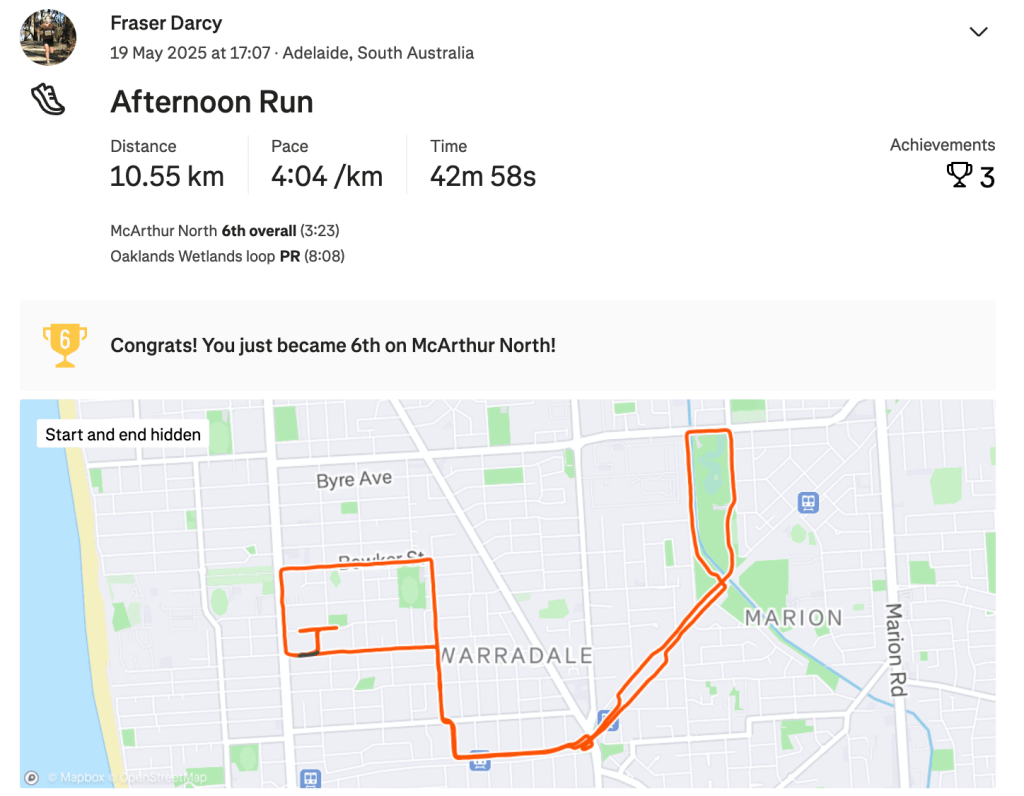Screen dimensions: 1024x796
Task: Click the Distance 10.55 km stat
Action: pos(167,177)
